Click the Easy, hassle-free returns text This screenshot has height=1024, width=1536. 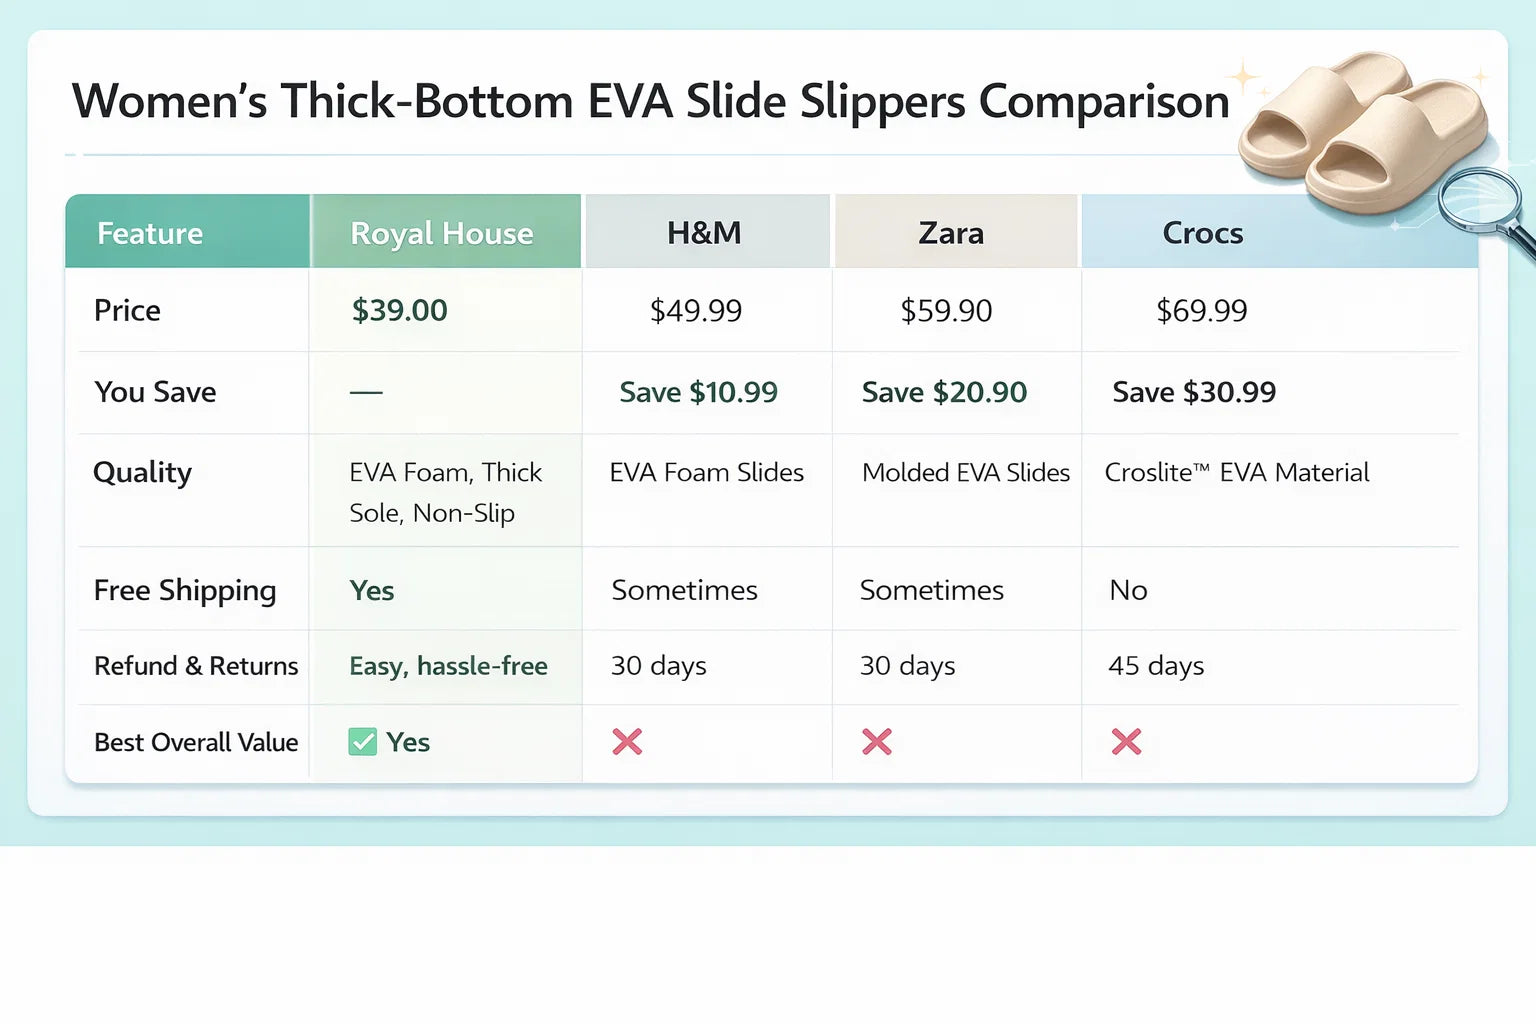coord(448,666)
